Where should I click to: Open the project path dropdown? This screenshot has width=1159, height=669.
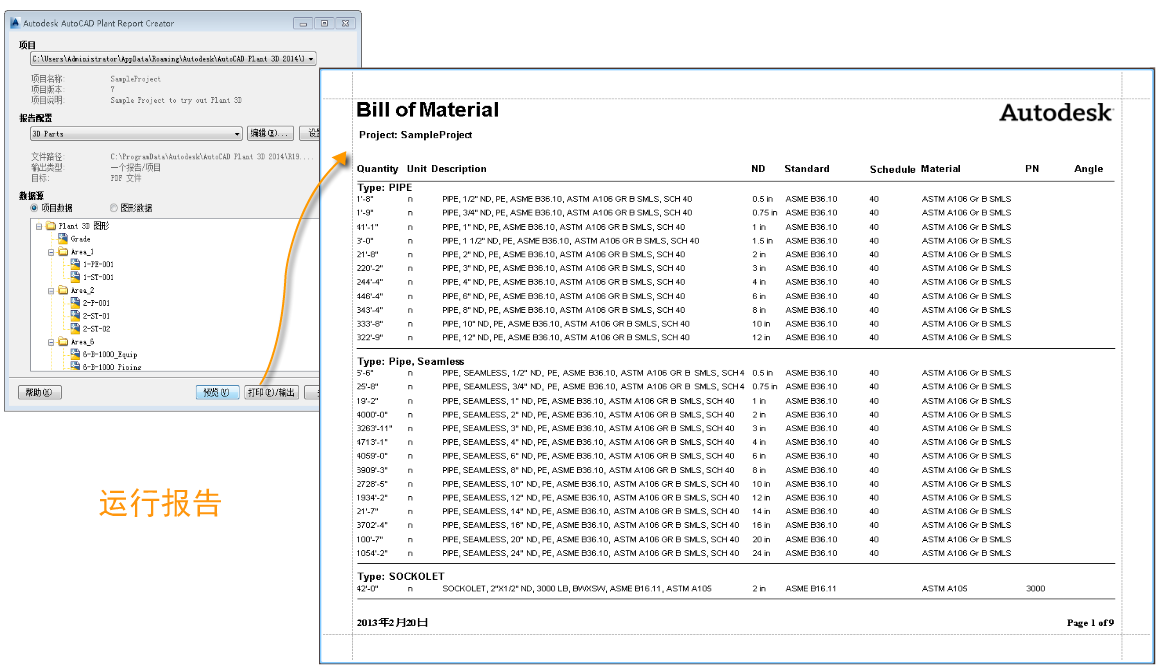(311, 58)
